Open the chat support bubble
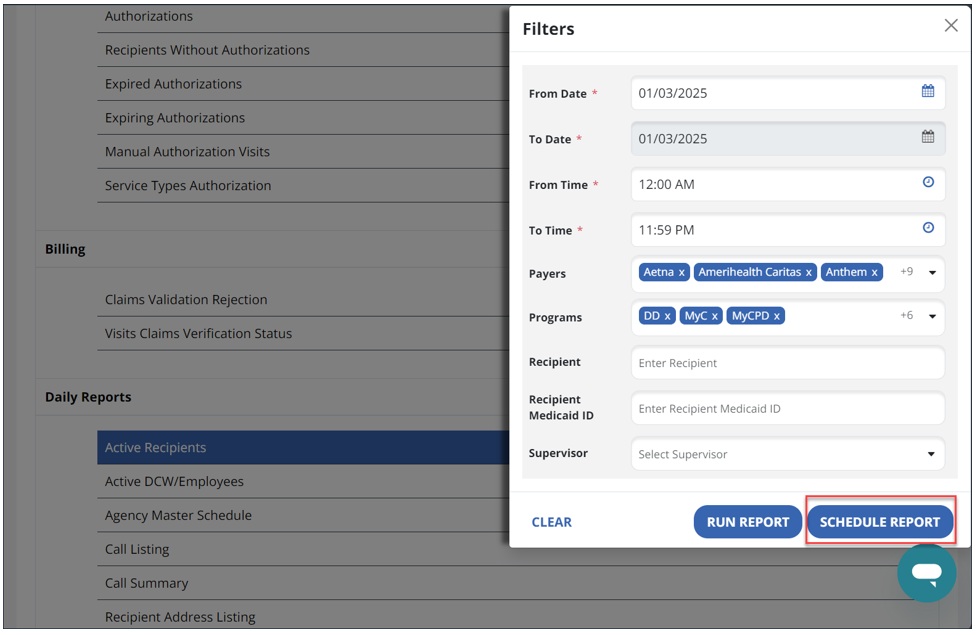This screenshot has width=980, height=635. point(926,573)
